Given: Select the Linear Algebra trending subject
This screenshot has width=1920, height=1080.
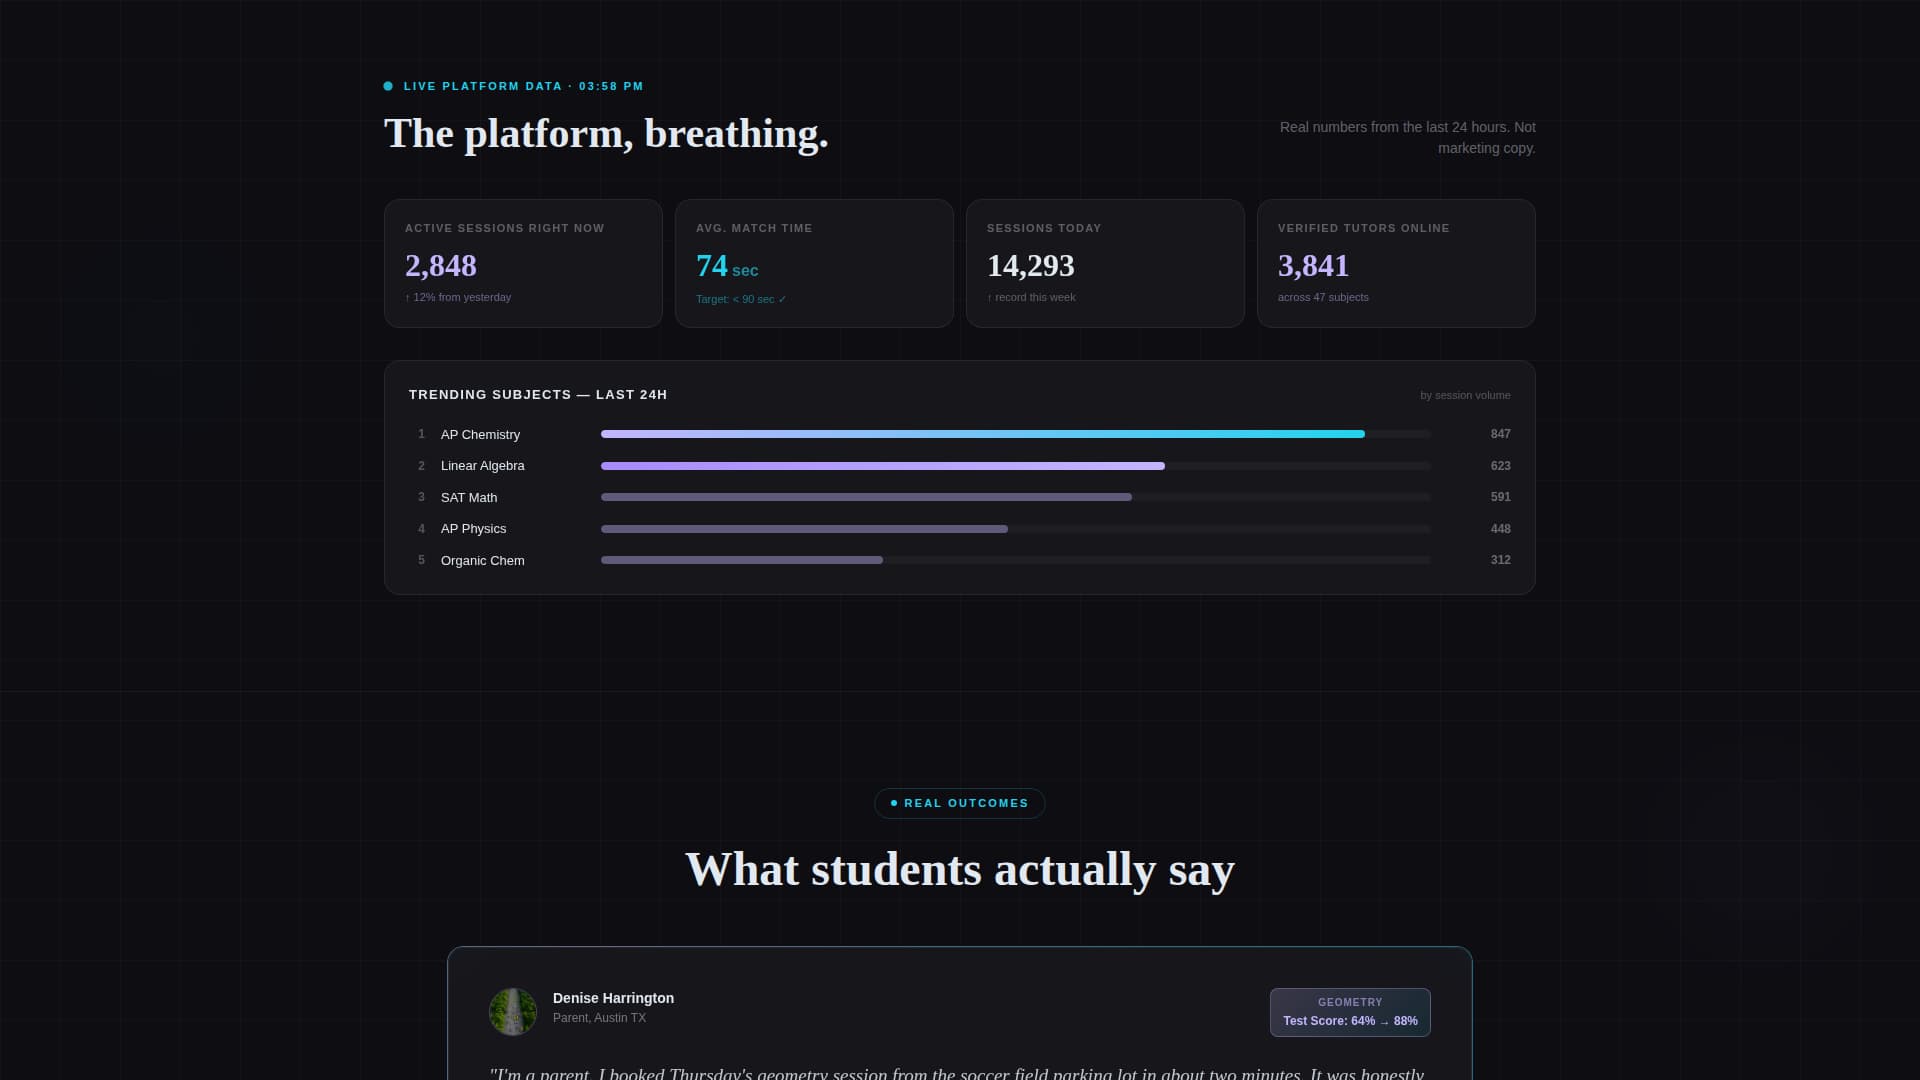Looking at the screenshot, I should 483,465.
